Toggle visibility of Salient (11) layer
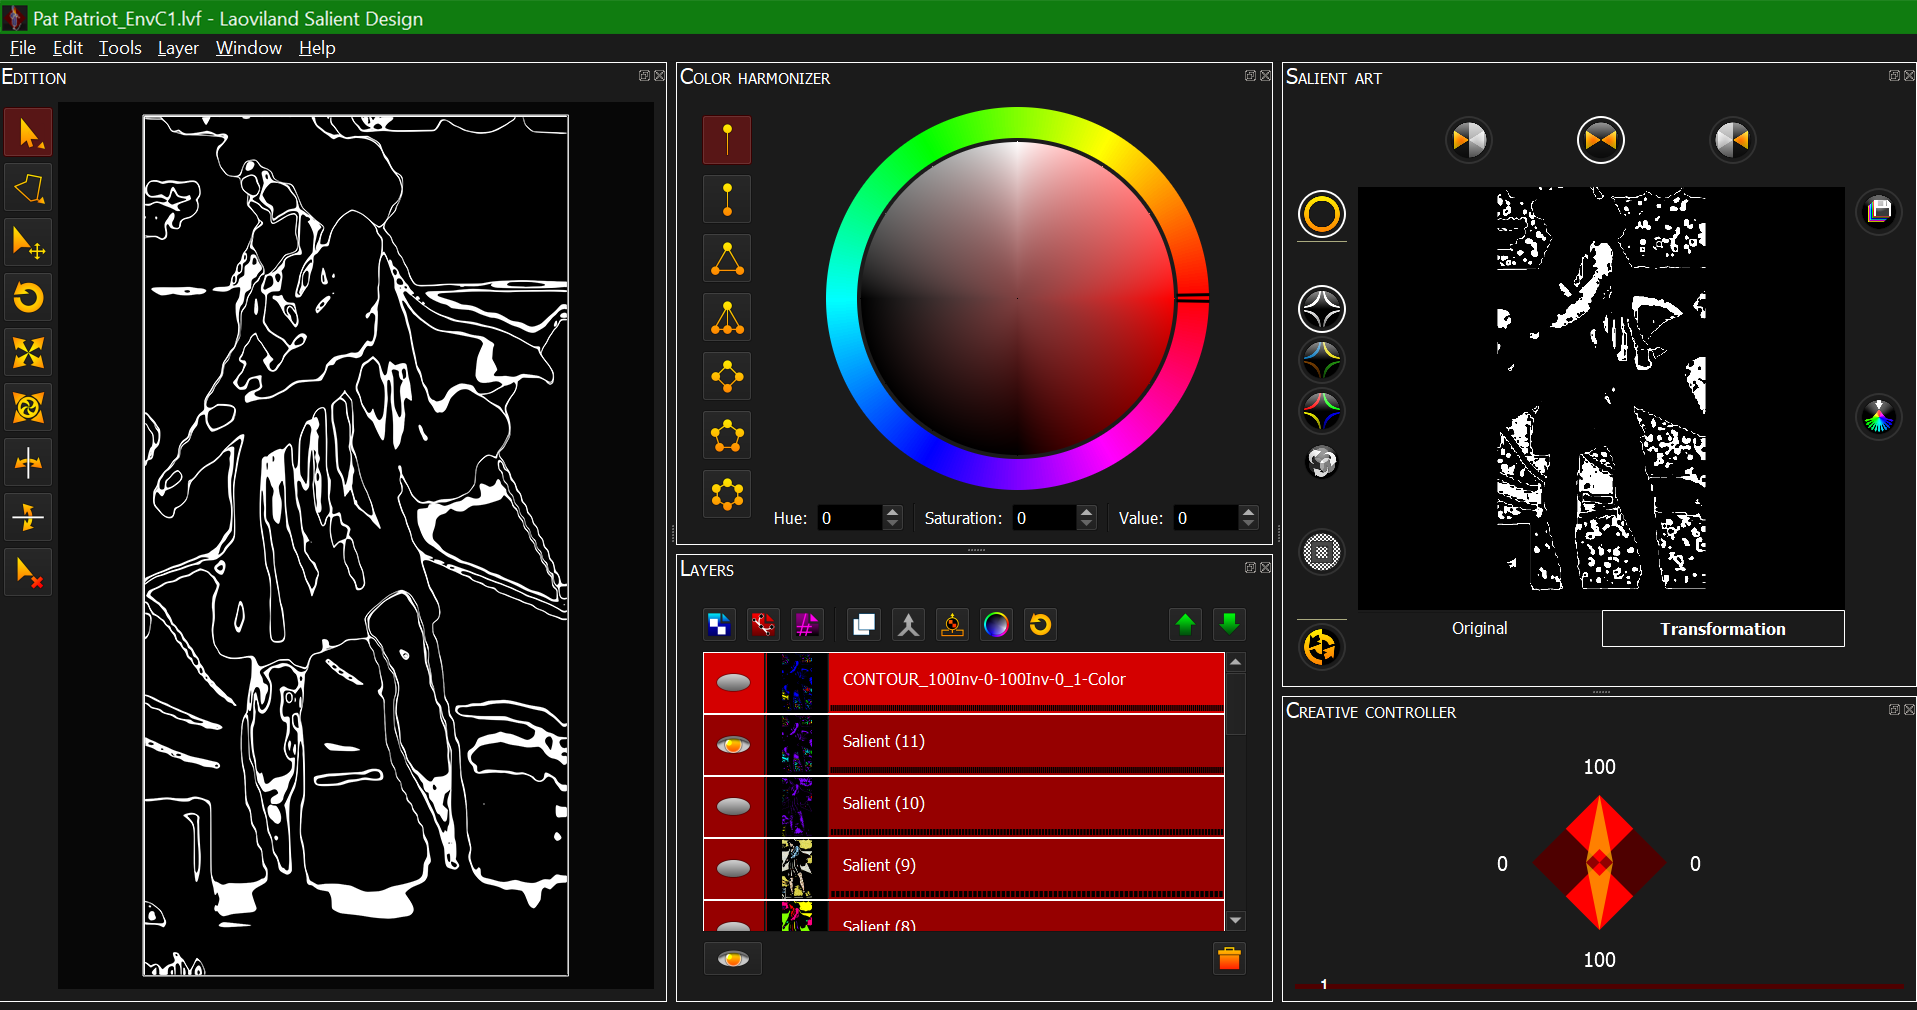Image resolution: width=1917 pixels, height=1010 pixels. 734,745
